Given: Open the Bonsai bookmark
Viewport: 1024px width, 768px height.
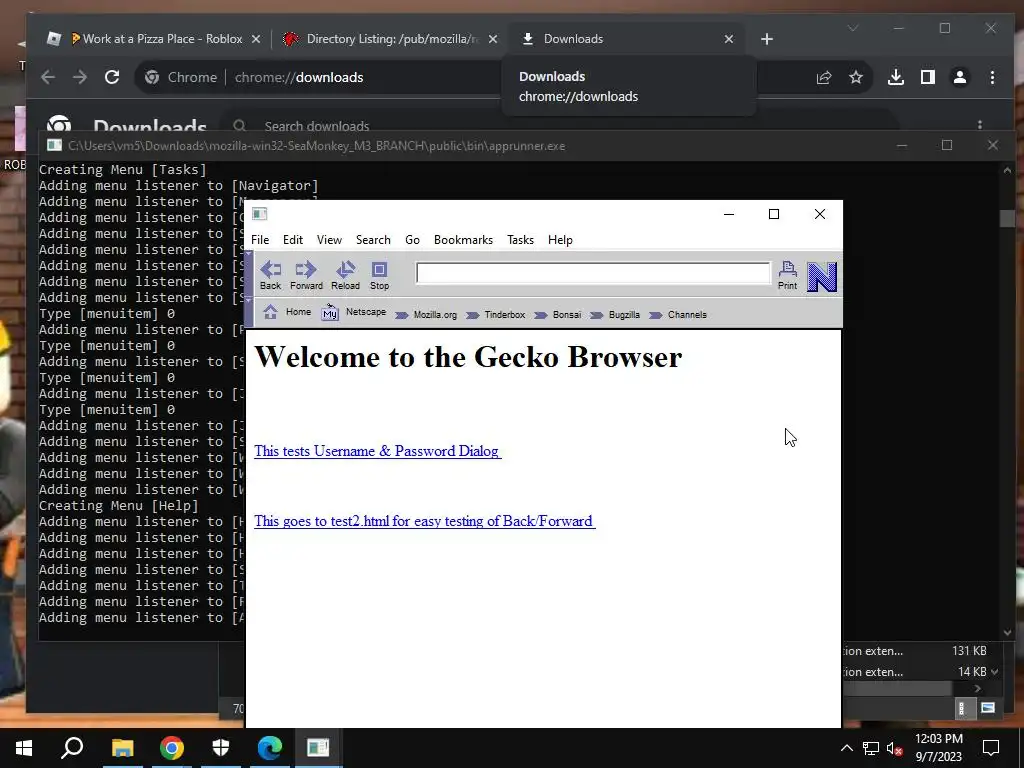Looking at the screenshot, I should (558, 315).
